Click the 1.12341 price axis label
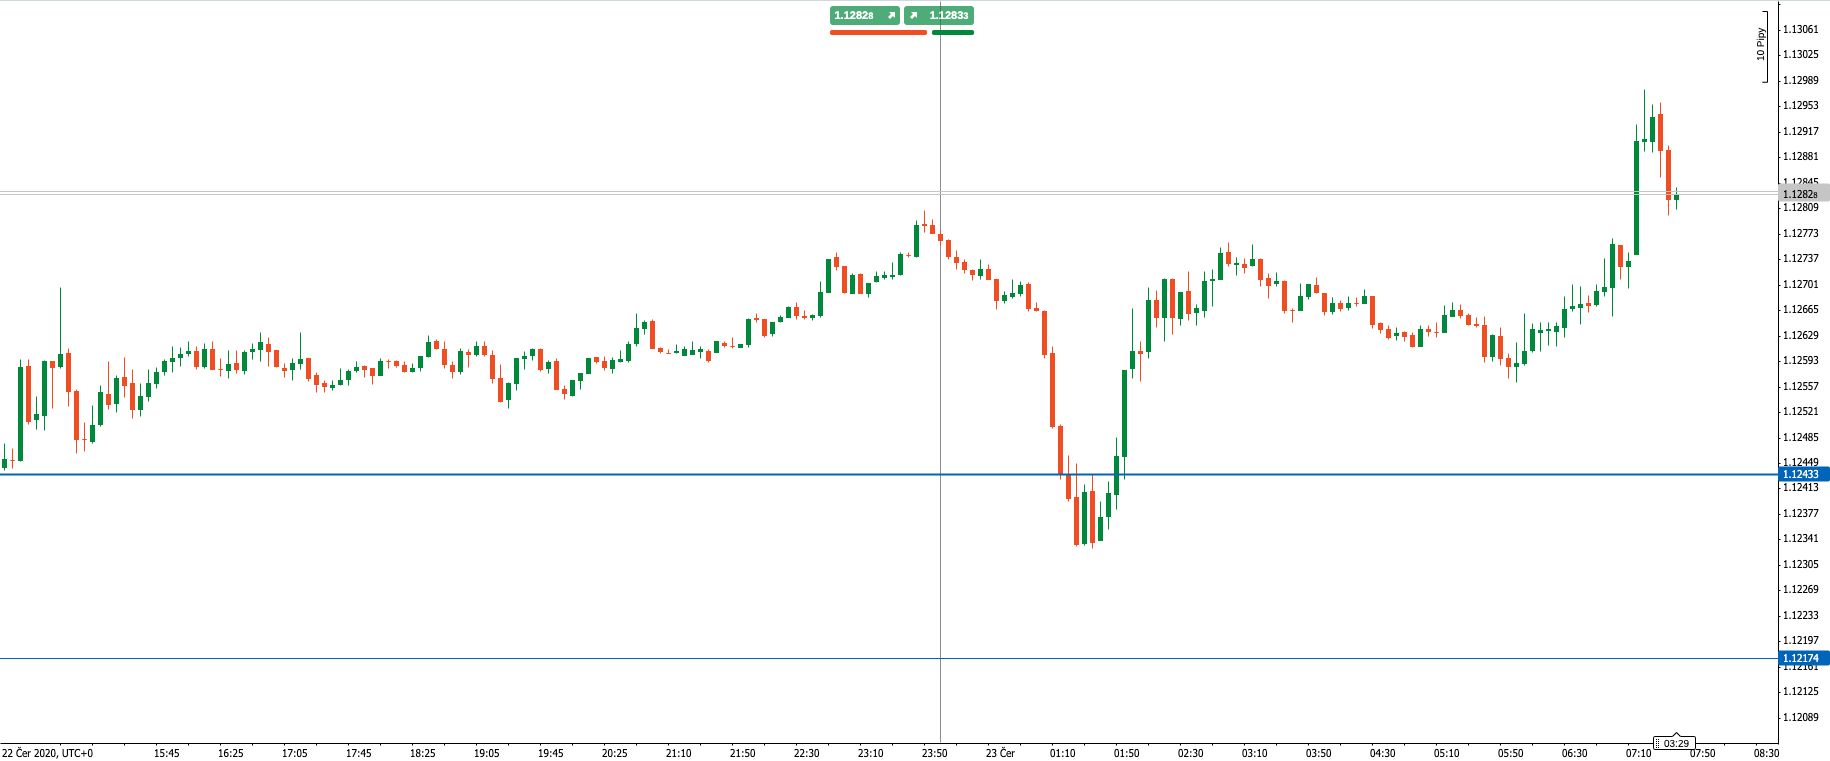The height and width of the screenshot is (761, 1830). tap(1801, 538)
